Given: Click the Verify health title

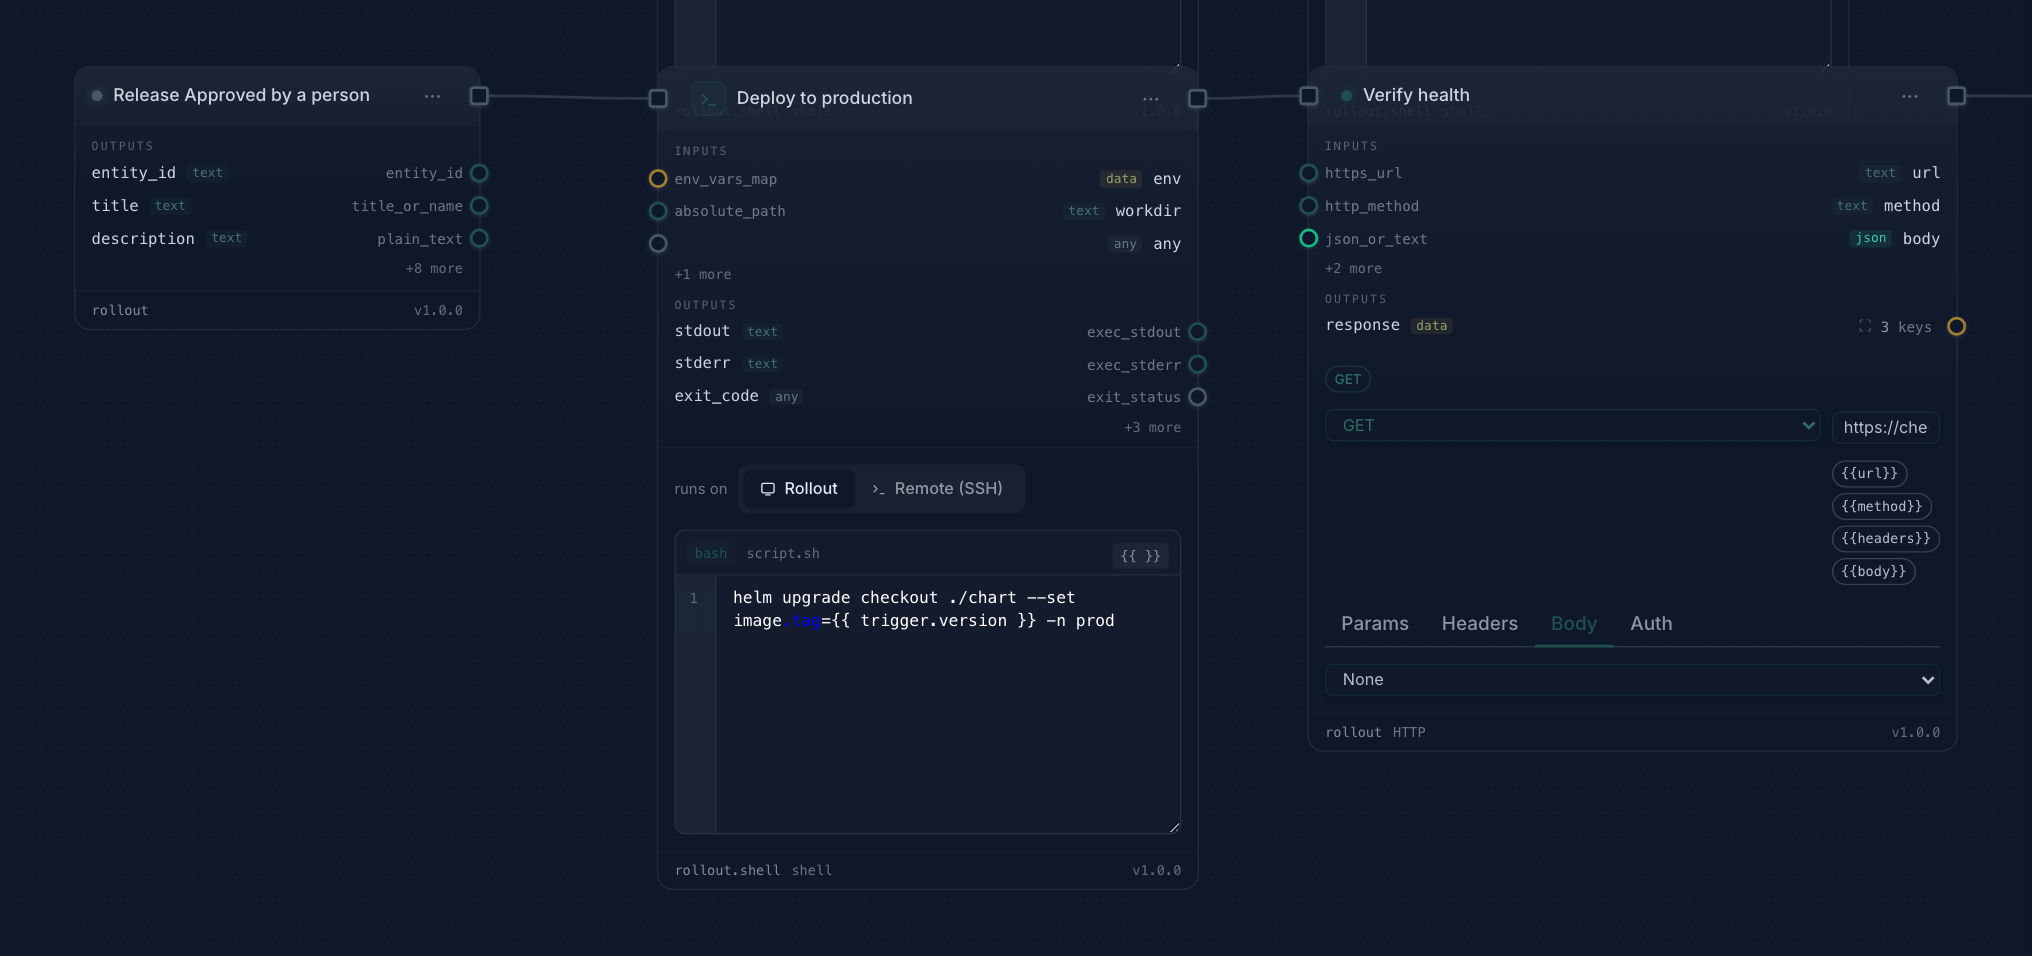Looking at the screenshot, I should tap(1416, 95).
